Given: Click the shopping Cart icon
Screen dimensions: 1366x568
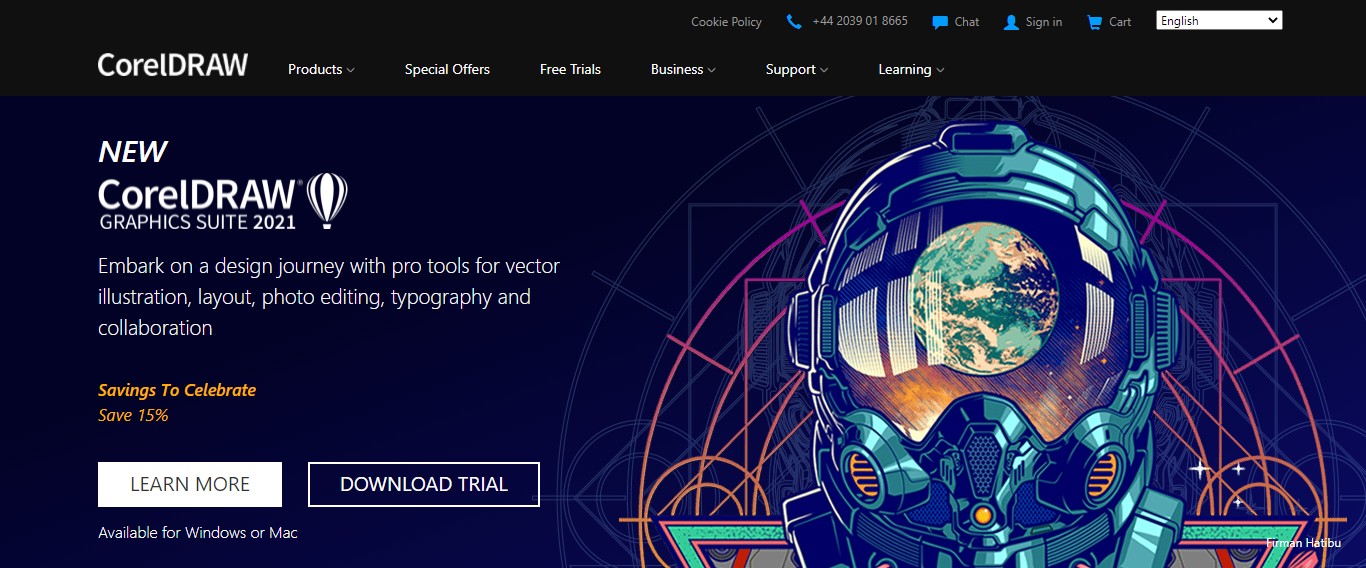Looking at the screenshot, I should (x=1095, y=22).
